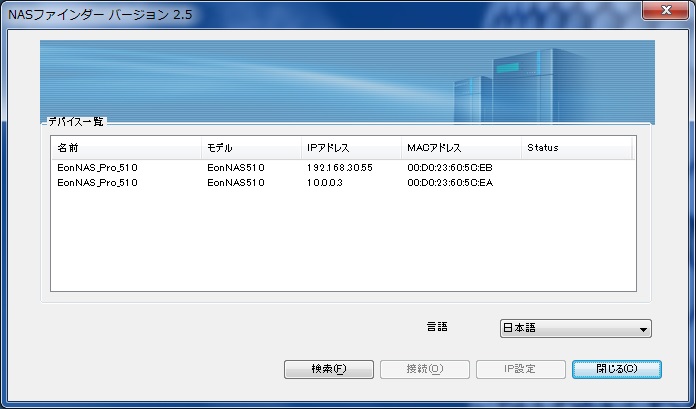Sort device list by 名前 column header
This screenshot has height=409, width=696.
coord(125,148)
